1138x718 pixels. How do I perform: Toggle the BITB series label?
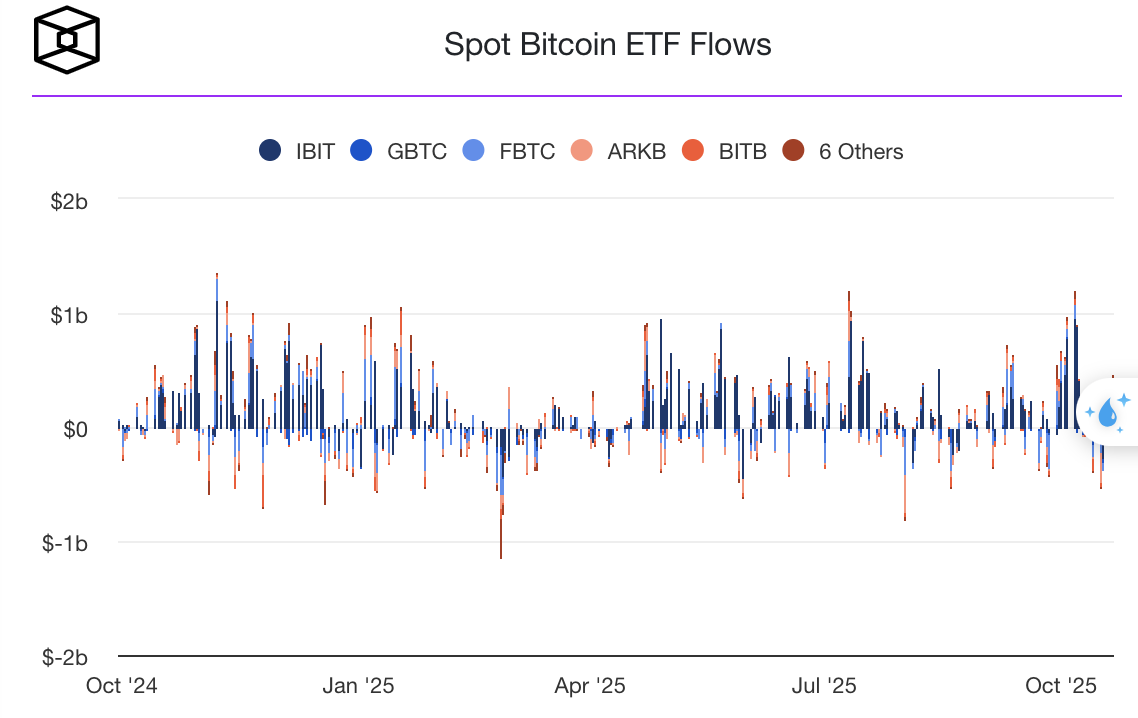pos(742,152)
